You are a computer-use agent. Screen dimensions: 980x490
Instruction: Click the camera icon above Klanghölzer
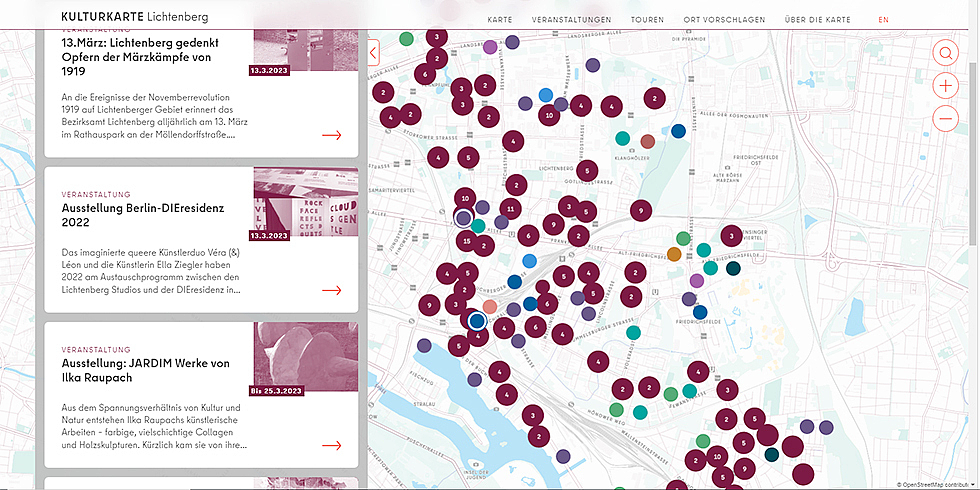point(632,151)
